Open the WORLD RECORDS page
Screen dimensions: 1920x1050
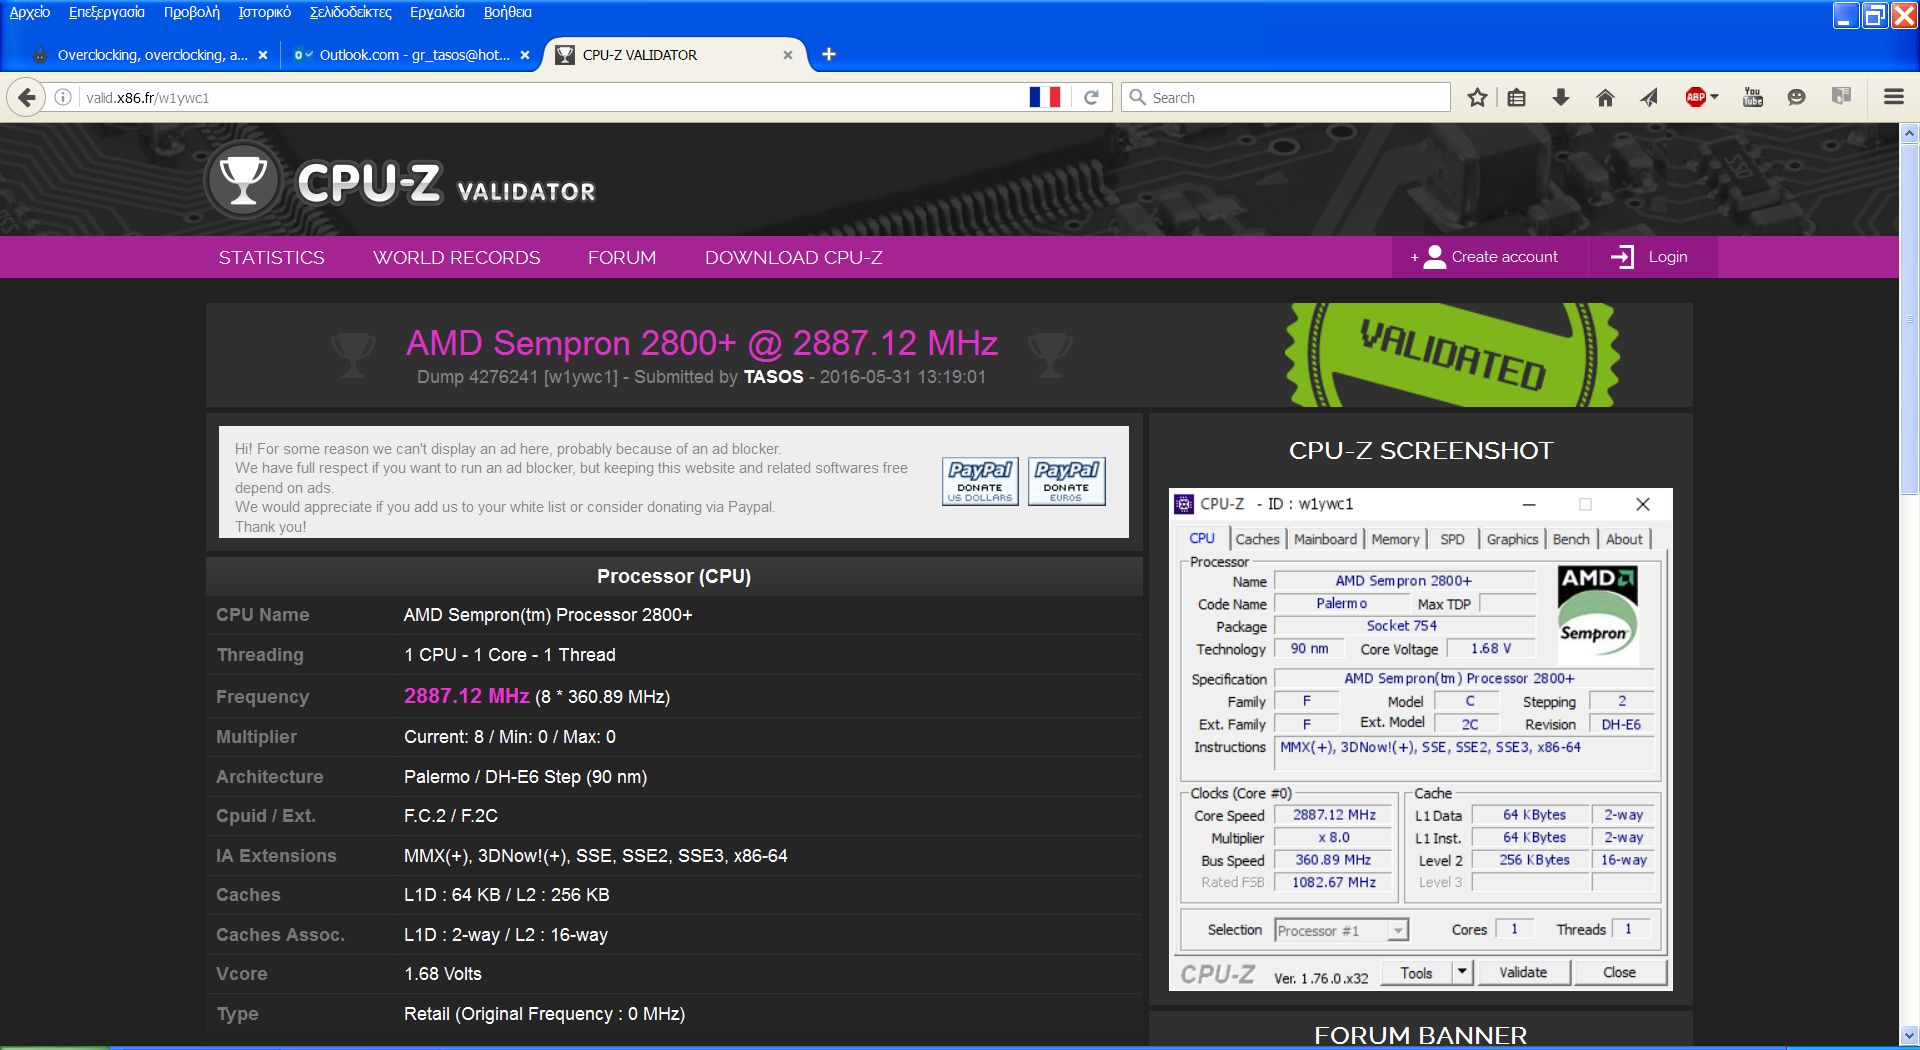click(x=457, y=257)
